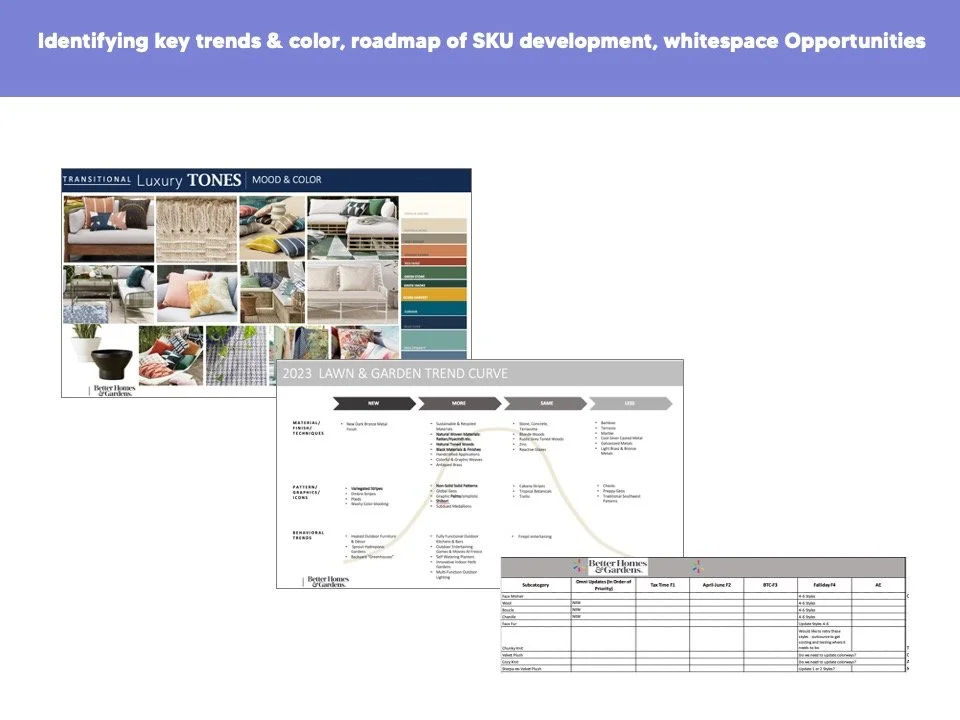Click the Material/Finish/Techniques row label
This screenshot has width=960, height=720.
[308, 428]
